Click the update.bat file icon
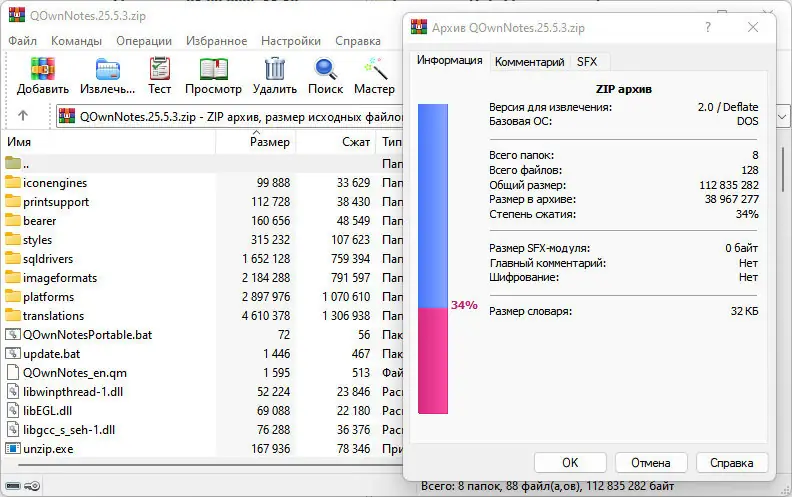Viewport: 792px width, 497px height. [x=13, y=353]
